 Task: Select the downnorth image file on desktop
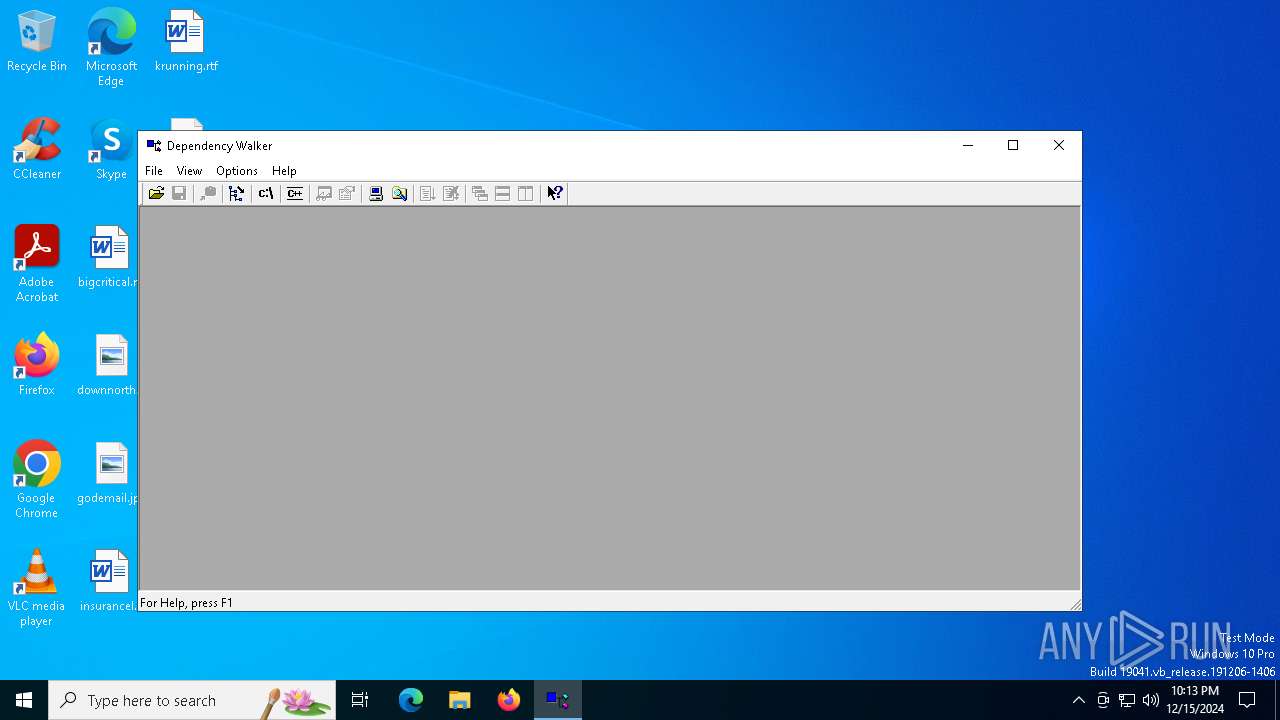pyautogui.click(x=108, y=365)
